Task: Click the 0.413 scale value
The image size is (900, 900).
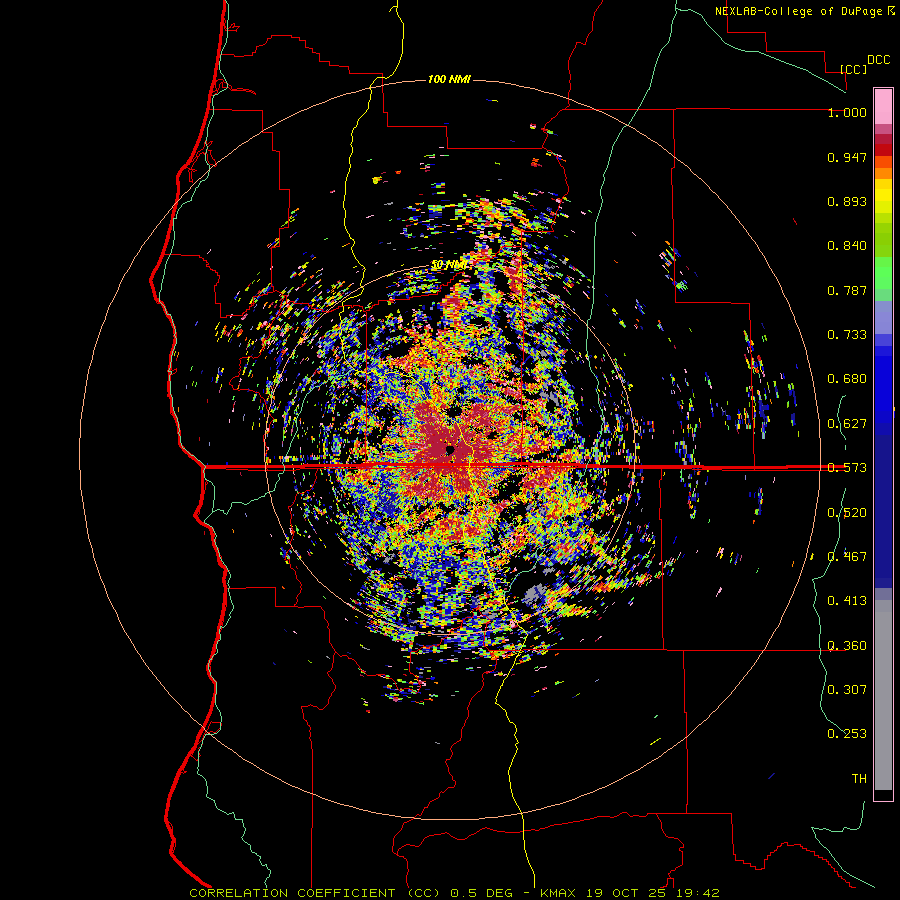Action: tap(847, 601)
